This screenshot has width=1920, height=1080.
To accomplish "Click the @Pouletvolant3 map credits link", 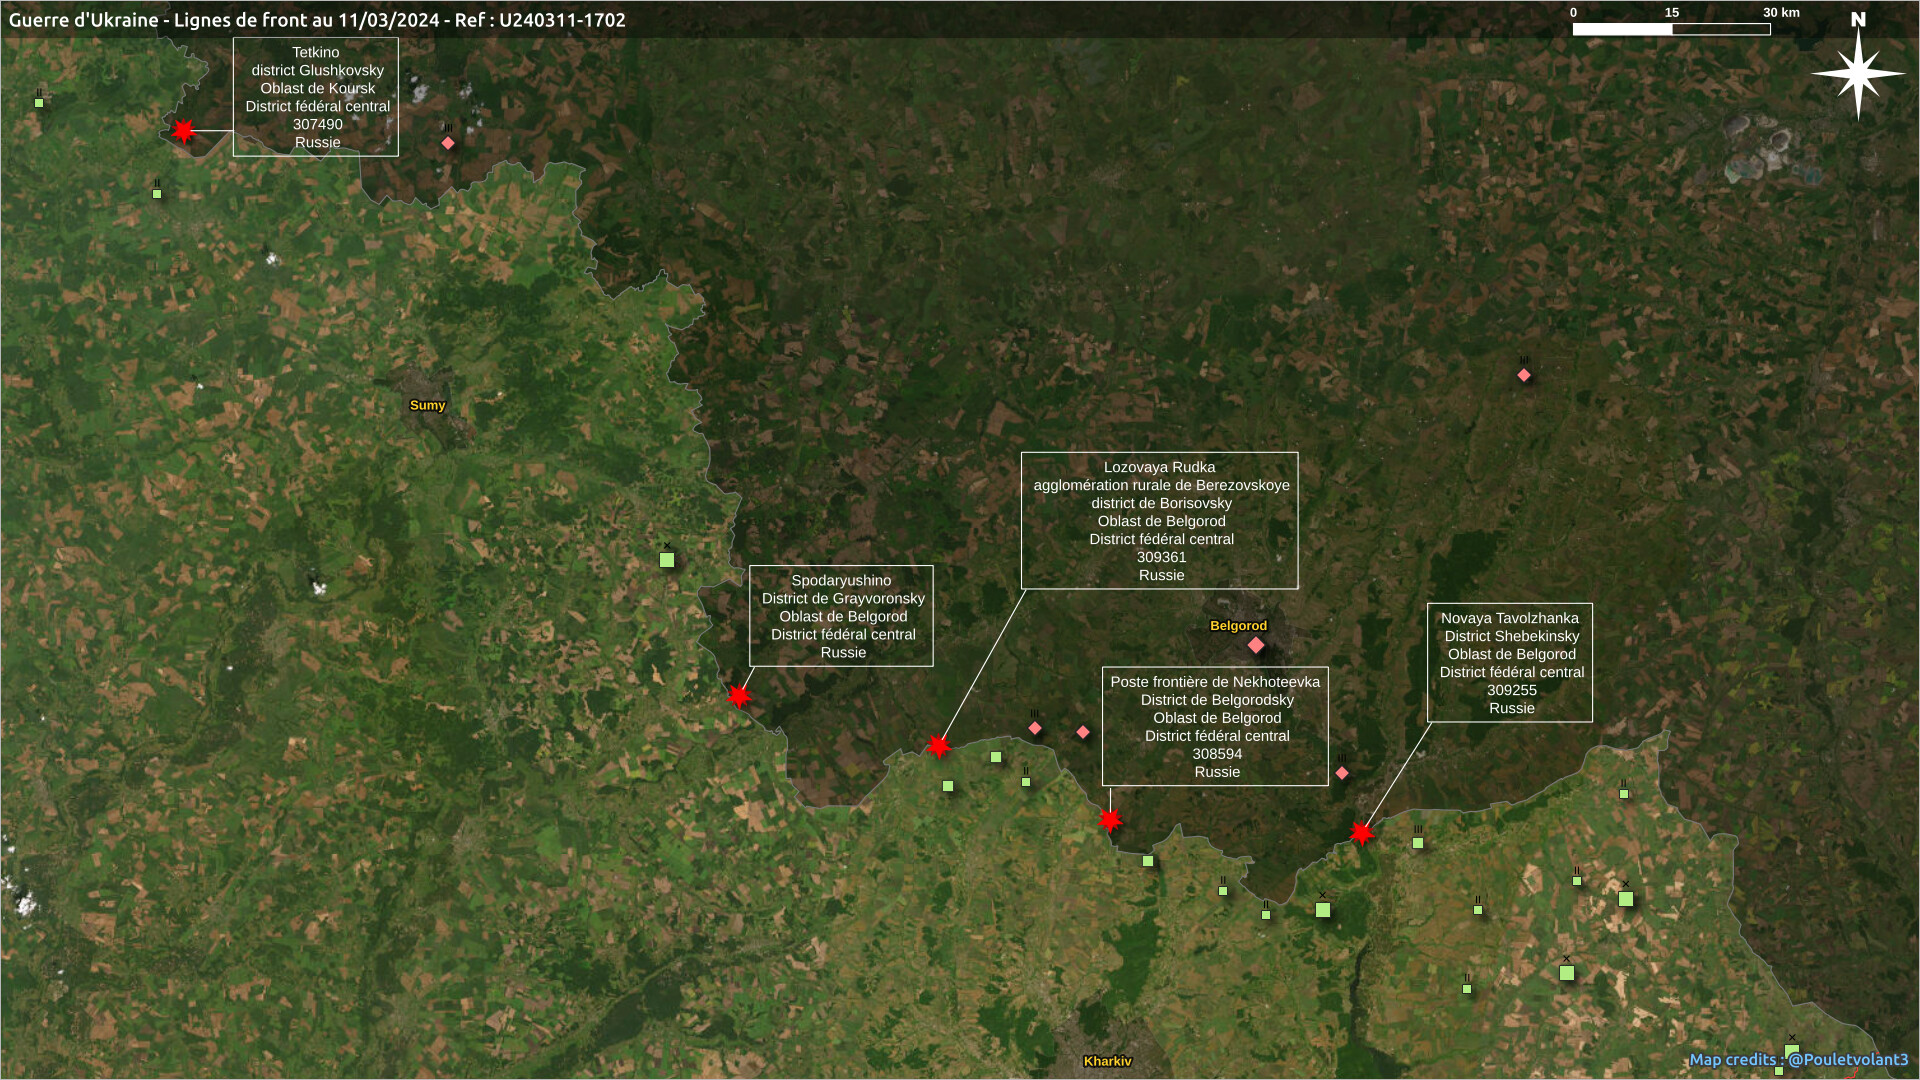I will (x=1847, y=1059).
